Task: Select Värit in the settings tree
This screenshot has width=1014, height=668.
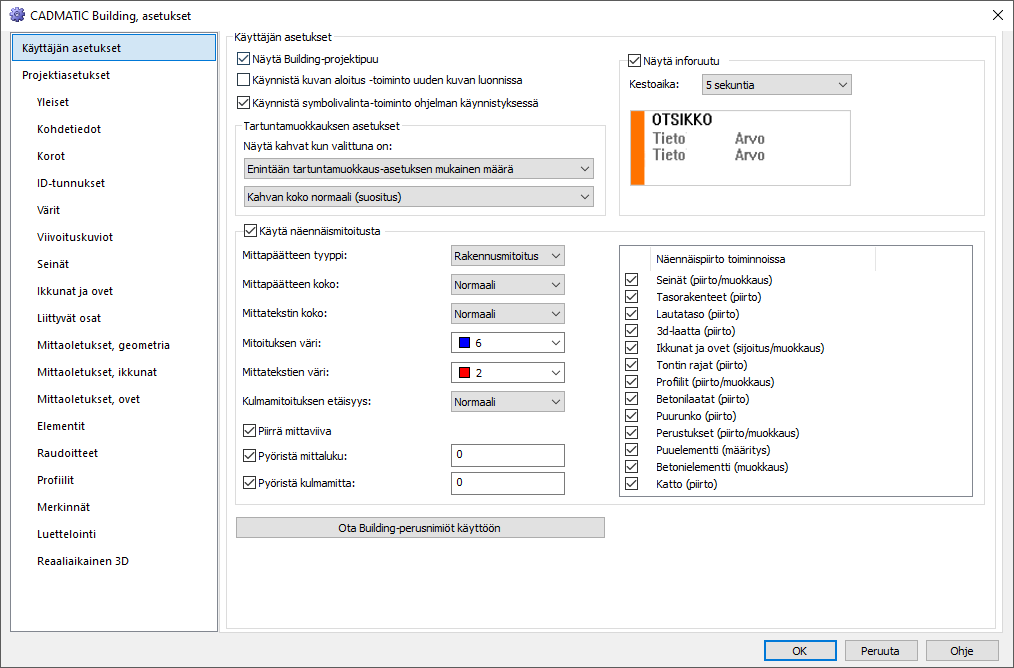Action: tap(50, 210)
